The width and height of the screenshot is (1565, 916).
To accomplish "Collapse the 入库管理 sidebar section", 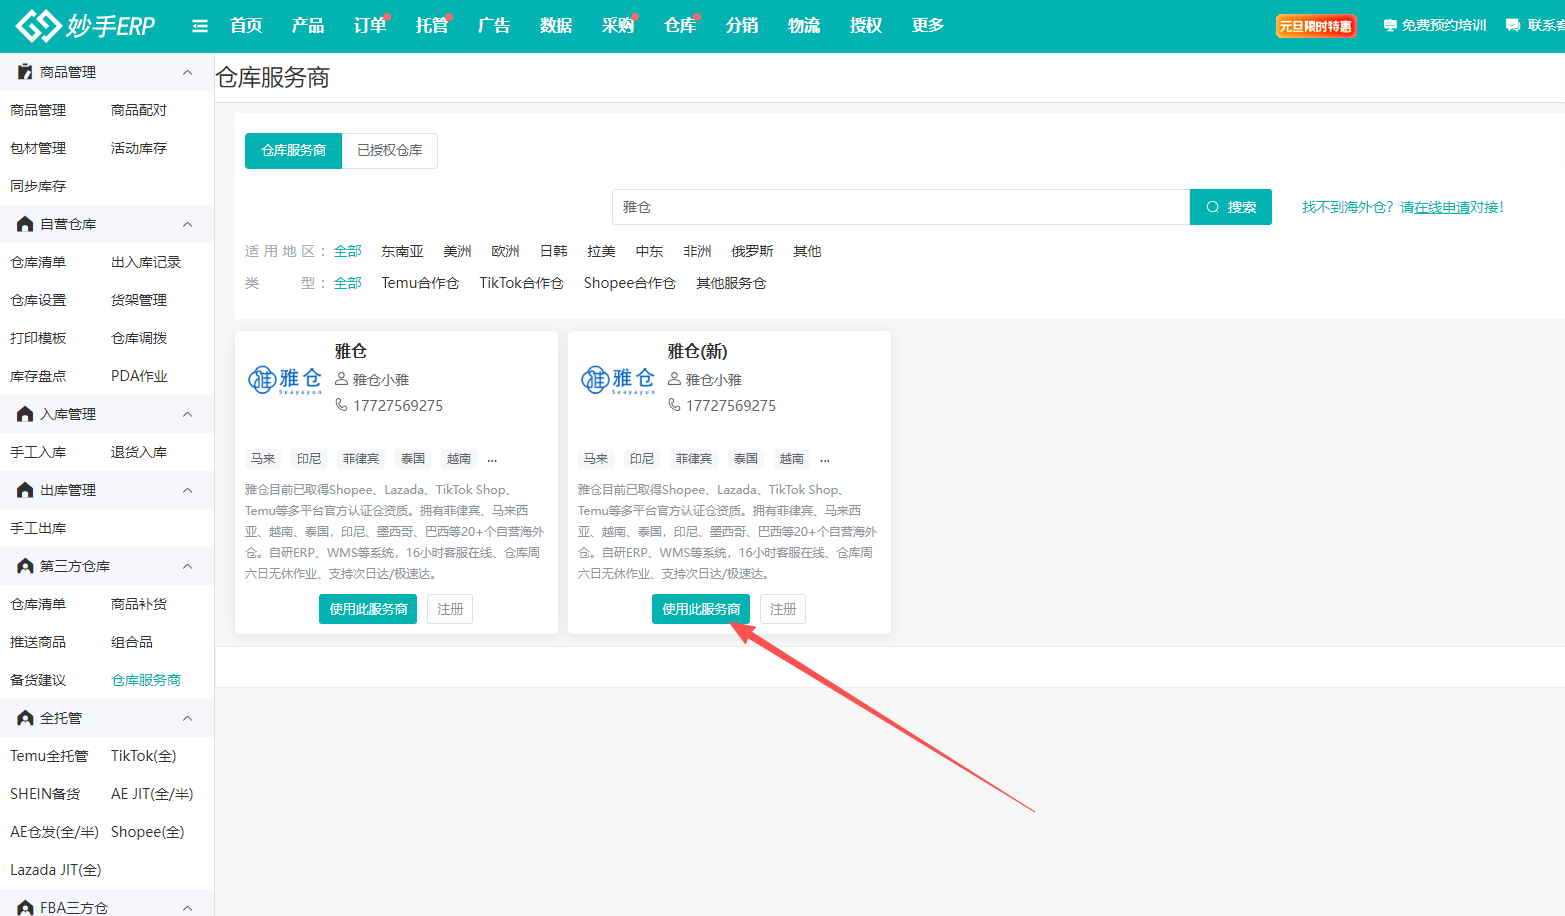I will [187, 414].
